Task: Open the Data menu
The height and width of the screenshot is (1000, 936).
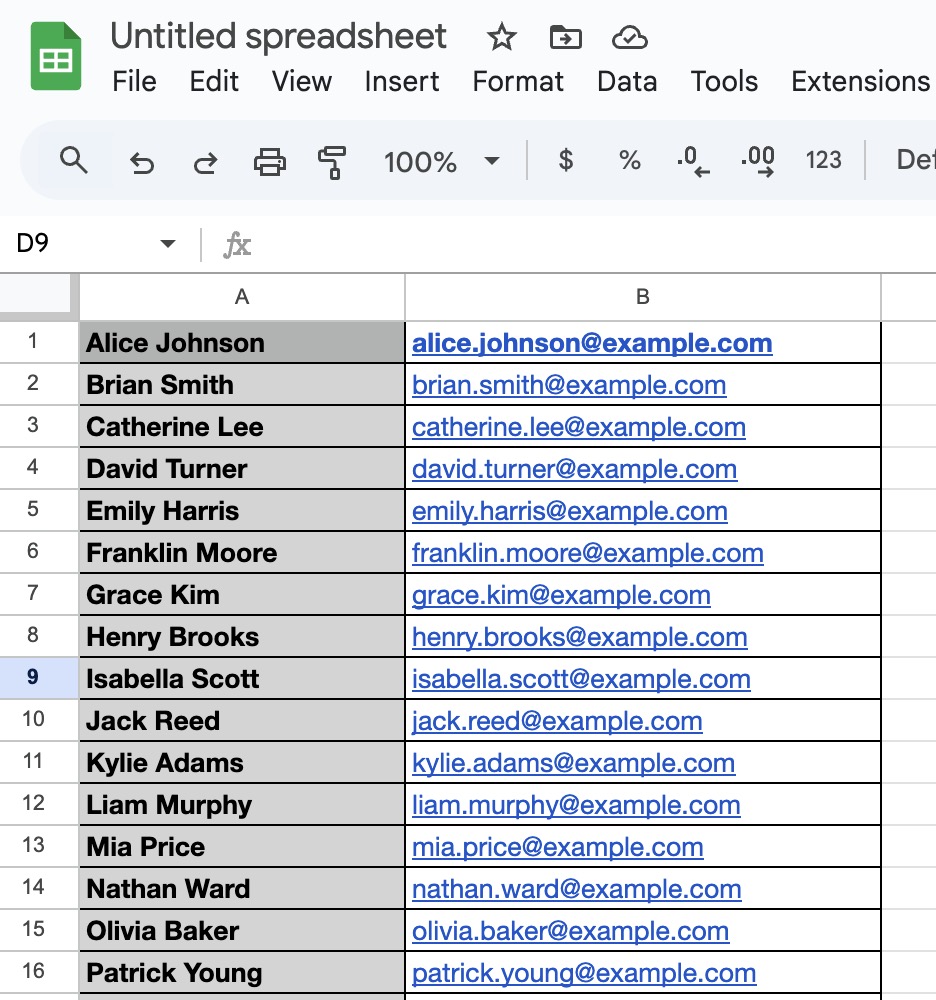Action: 627,81
